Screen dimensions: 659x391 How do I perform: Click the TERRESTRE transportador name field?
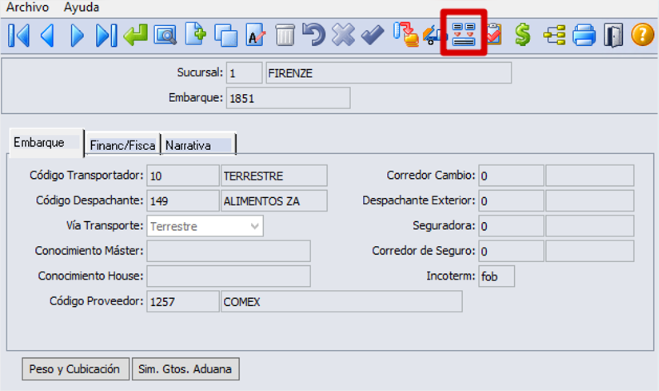point(274,176)
